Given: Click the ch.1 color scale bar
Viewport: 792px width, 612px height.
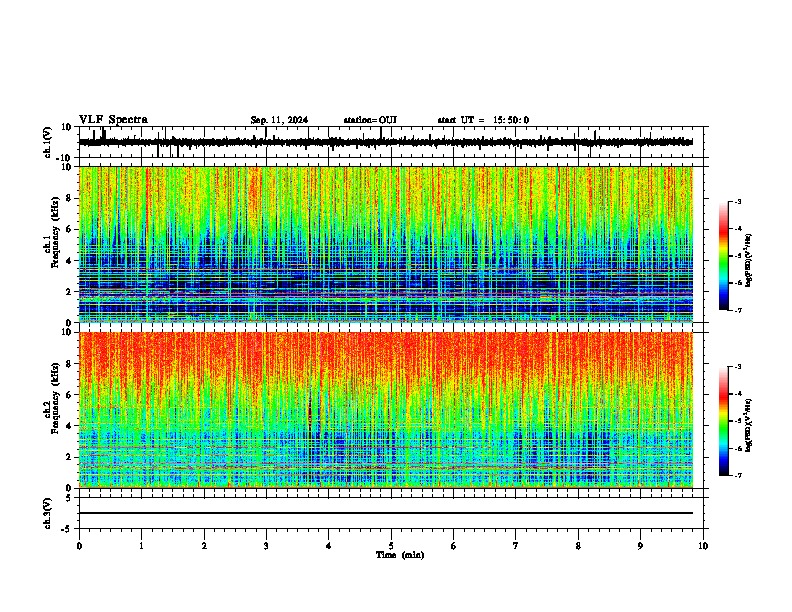Looking at the screenshot, I should [724, 256].
